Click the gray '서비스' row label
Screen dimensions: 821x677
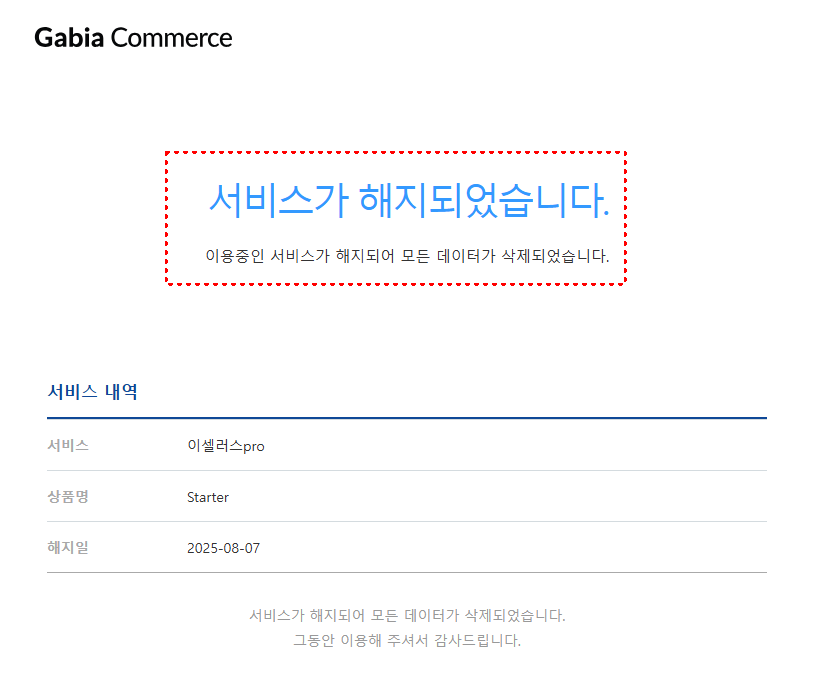68,445
